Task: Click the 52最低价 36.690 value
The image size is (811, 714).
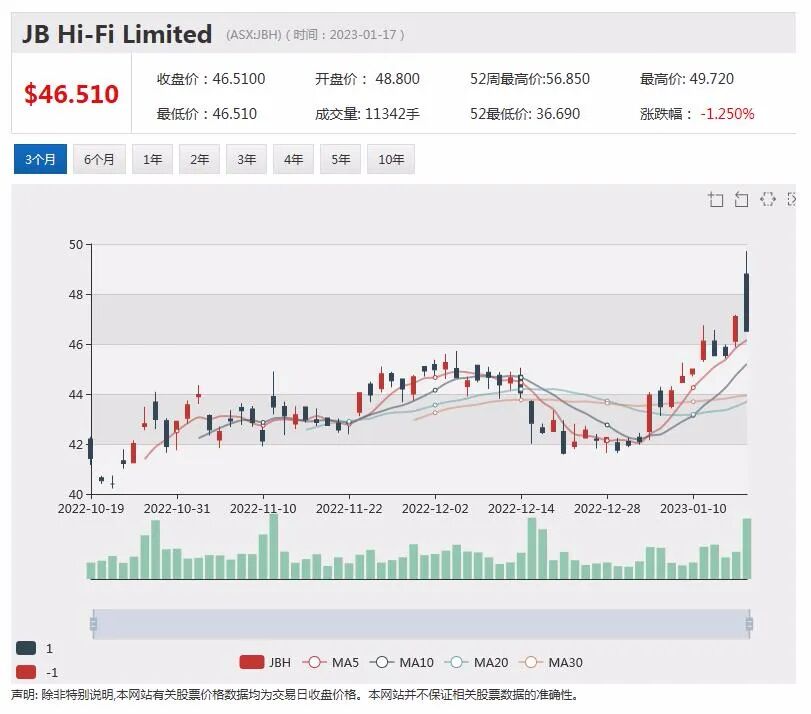Action: pos(525,113)
